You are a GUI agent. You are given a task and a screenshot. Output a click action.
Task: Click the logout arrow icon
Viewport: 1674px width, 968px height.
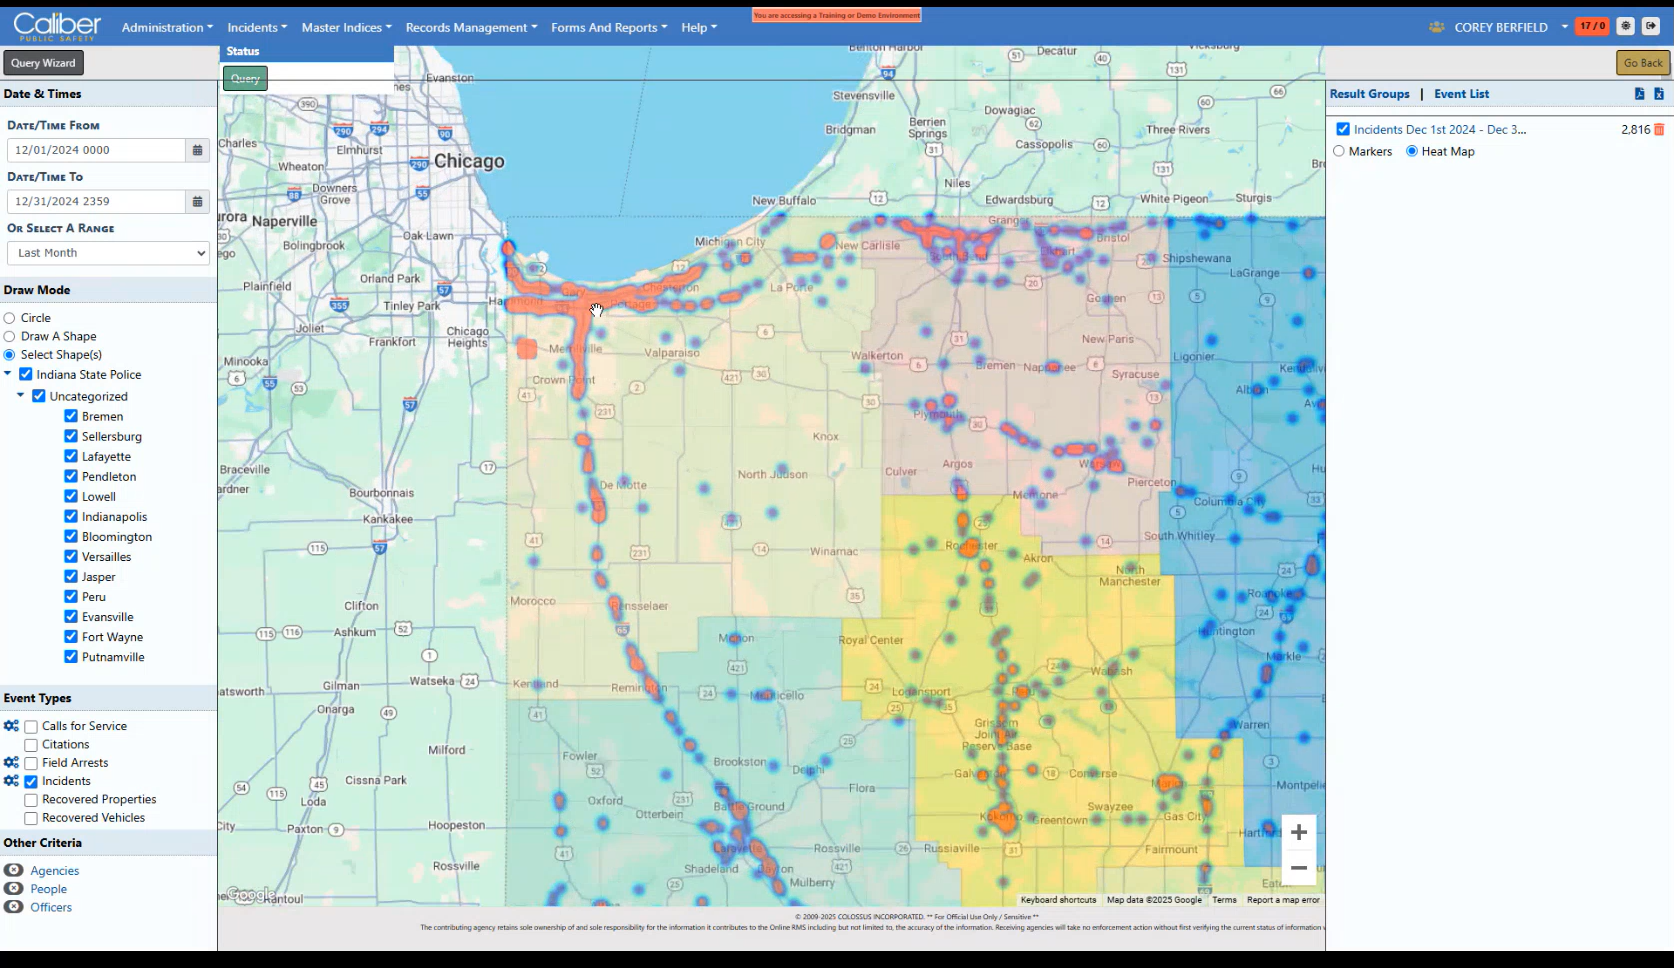pyautogui.click(x=1651, y=27)
